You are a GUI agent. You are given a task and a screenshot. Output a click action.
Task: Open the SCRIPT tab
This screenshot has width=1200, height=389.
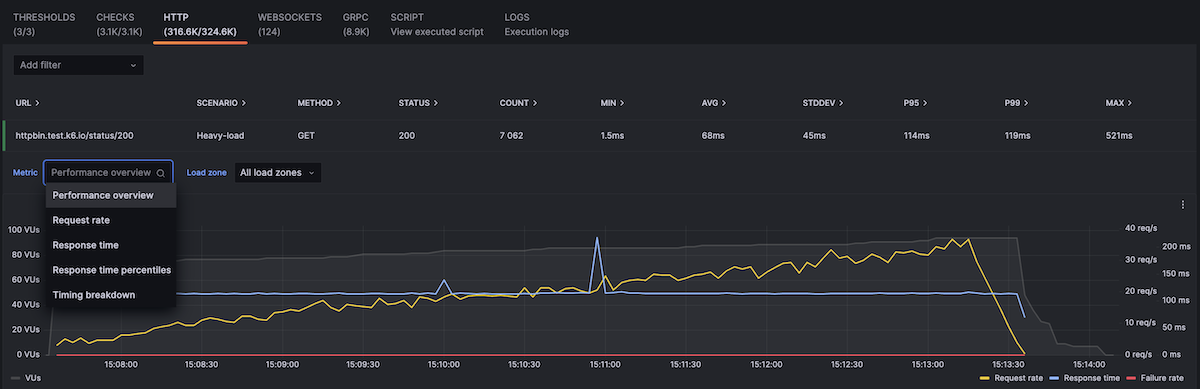[x=437, y=24]
